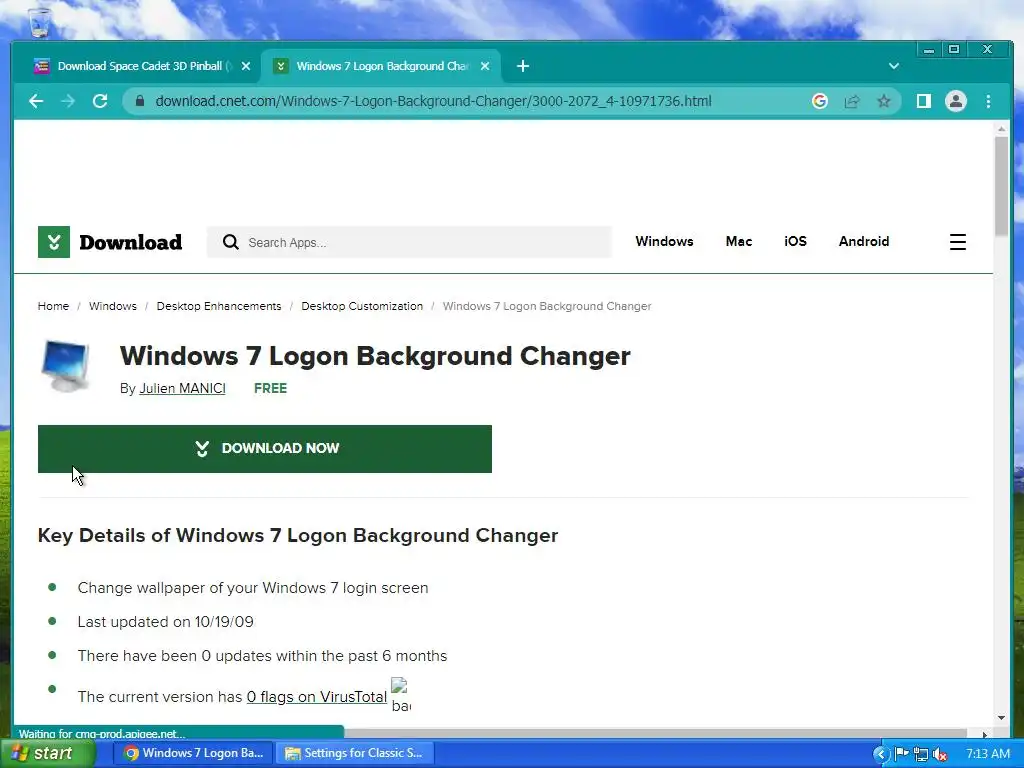
Task: Click the network icon in system tray
Action: (921, 754)
